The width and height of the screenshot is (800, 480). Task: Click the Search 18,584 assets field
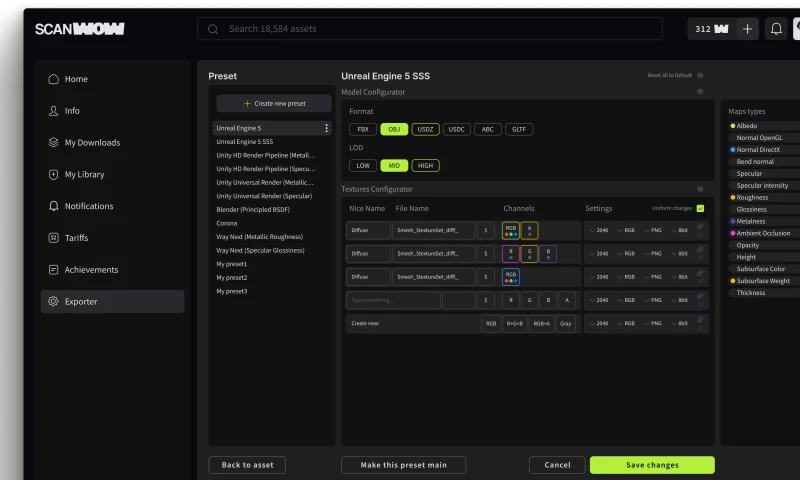point(430,29)
